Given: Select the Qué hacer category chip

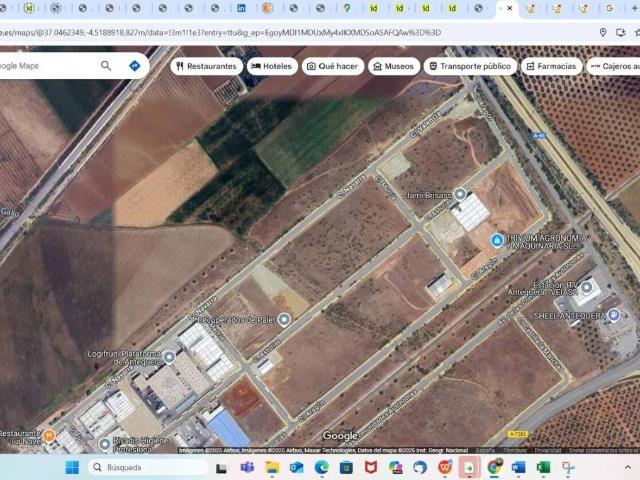Looking at the screenshot, I should 332,66.
